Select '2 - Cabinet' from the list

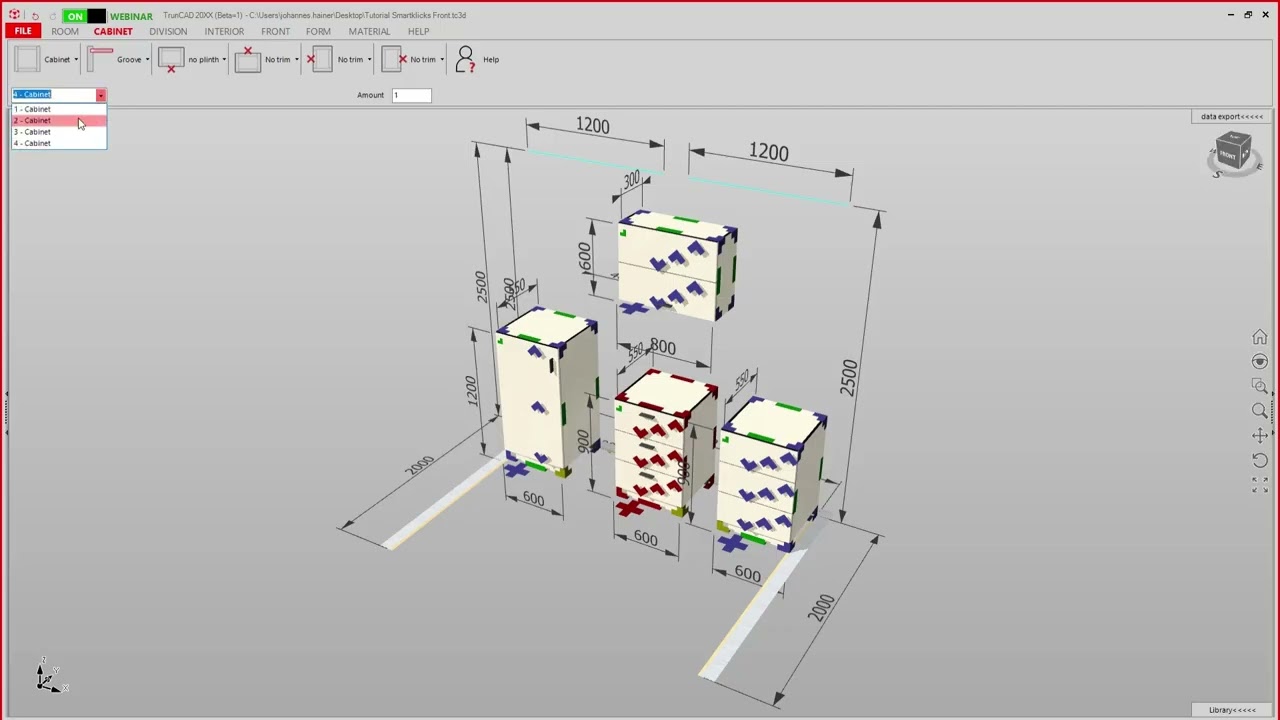(x=59, y=120)
